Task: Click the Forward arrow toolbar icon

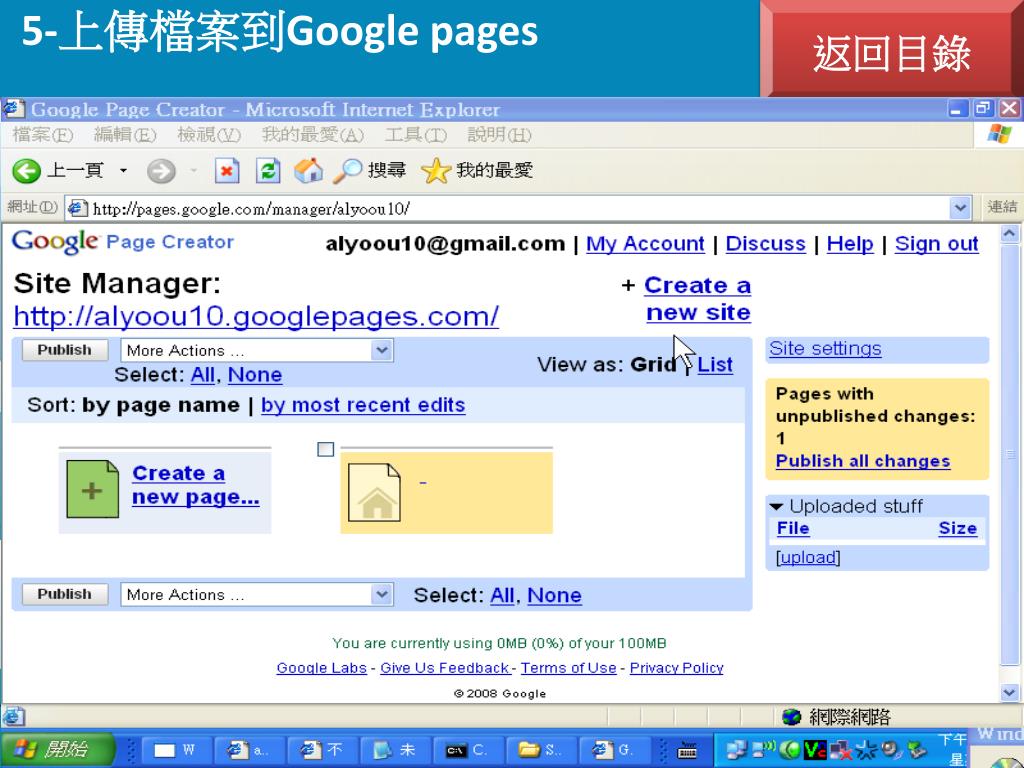Action: (x=161, y=171)
